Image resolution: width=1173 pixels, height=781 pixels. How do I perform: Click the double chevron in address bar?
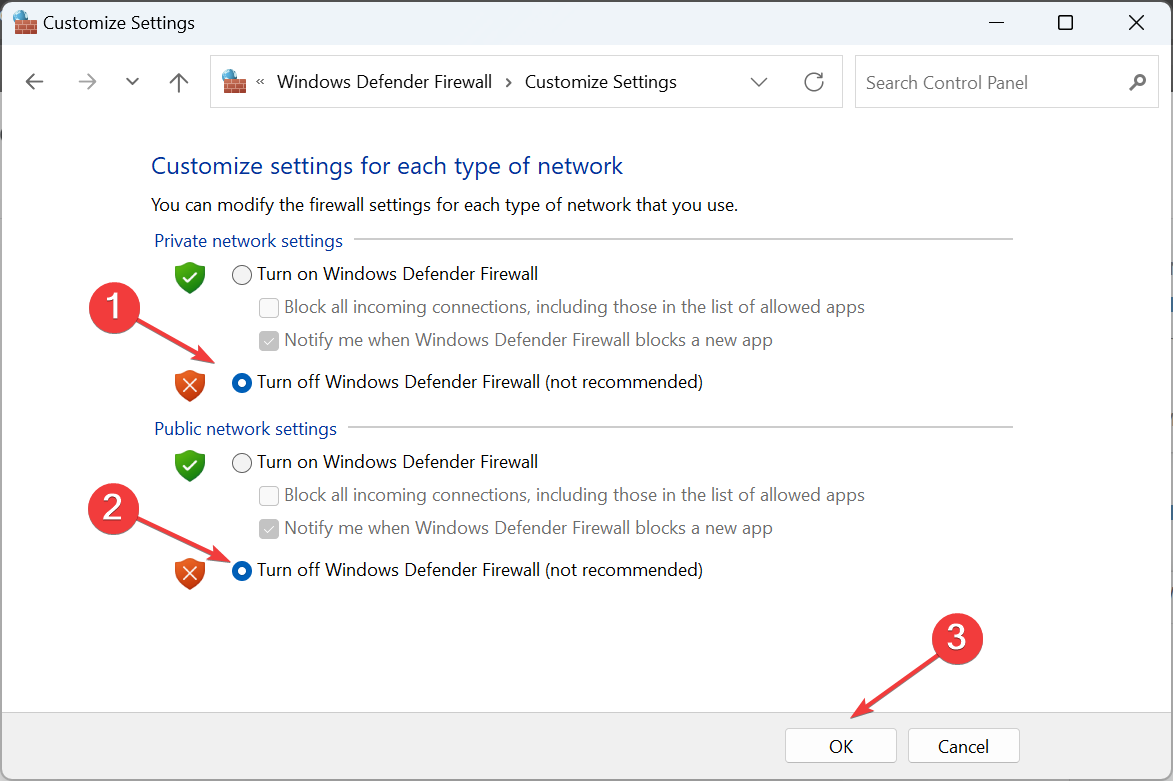[x=260, y=82]
